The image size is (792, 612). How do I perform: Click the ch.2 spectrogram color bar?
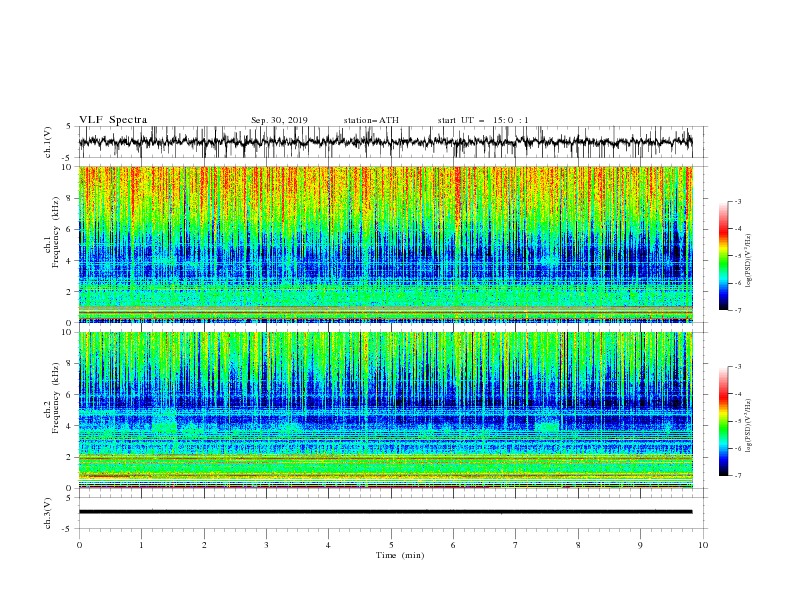coord(723,421)
